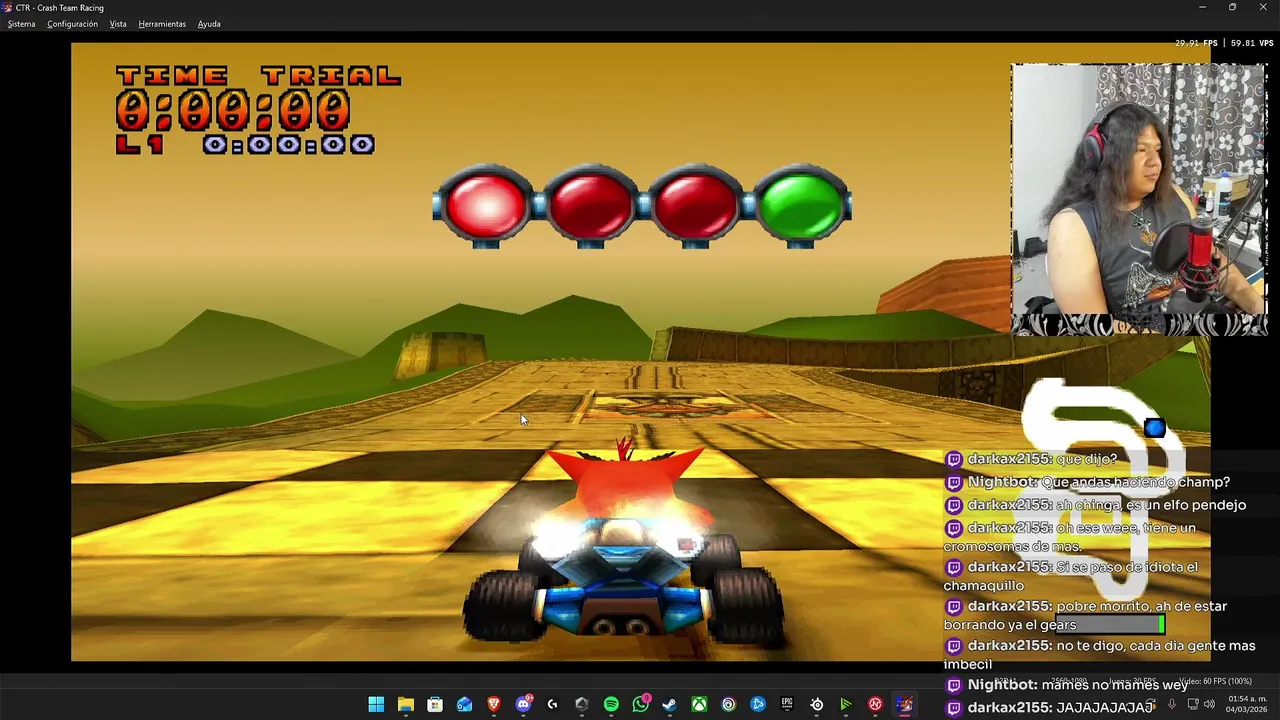The width and height of the screenshot is (1280, 720).
Task: Open the Configuración menu
Action: [72, 24]
